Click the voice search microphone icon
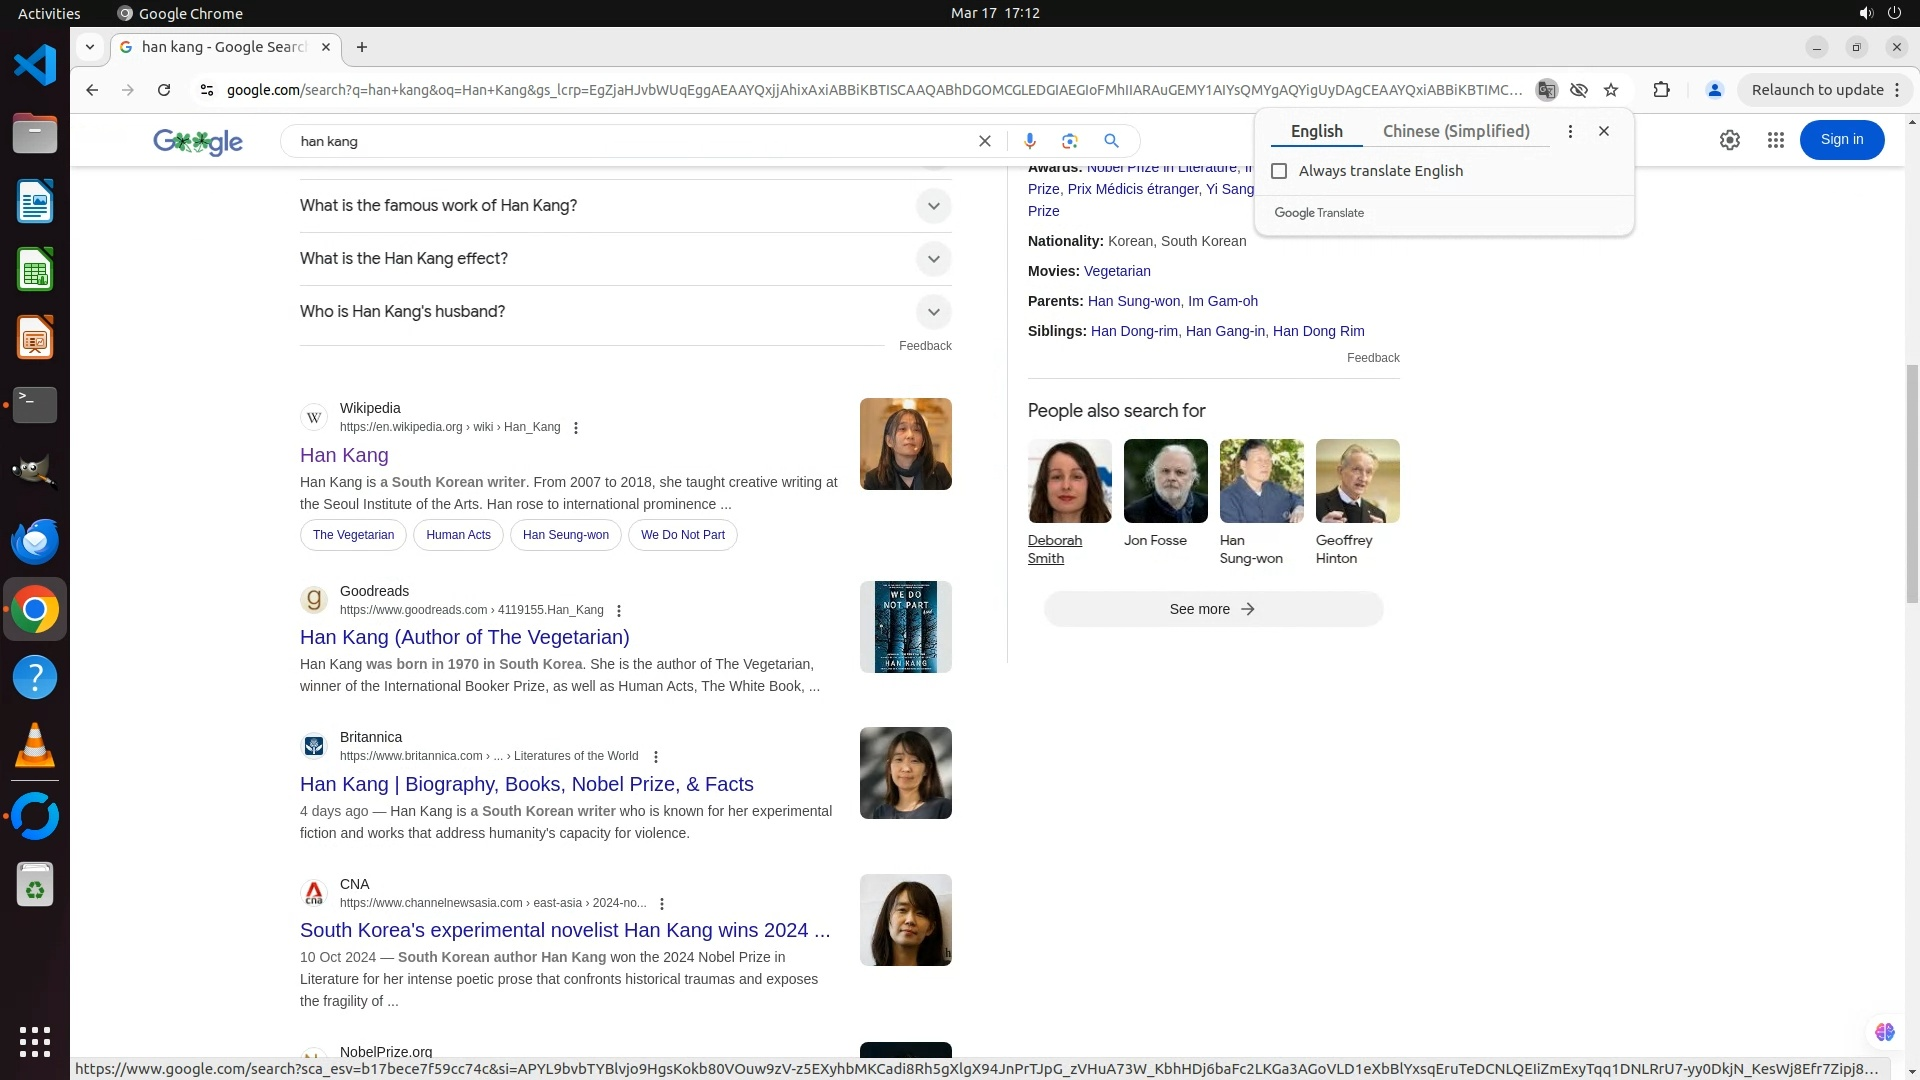 1030,141
